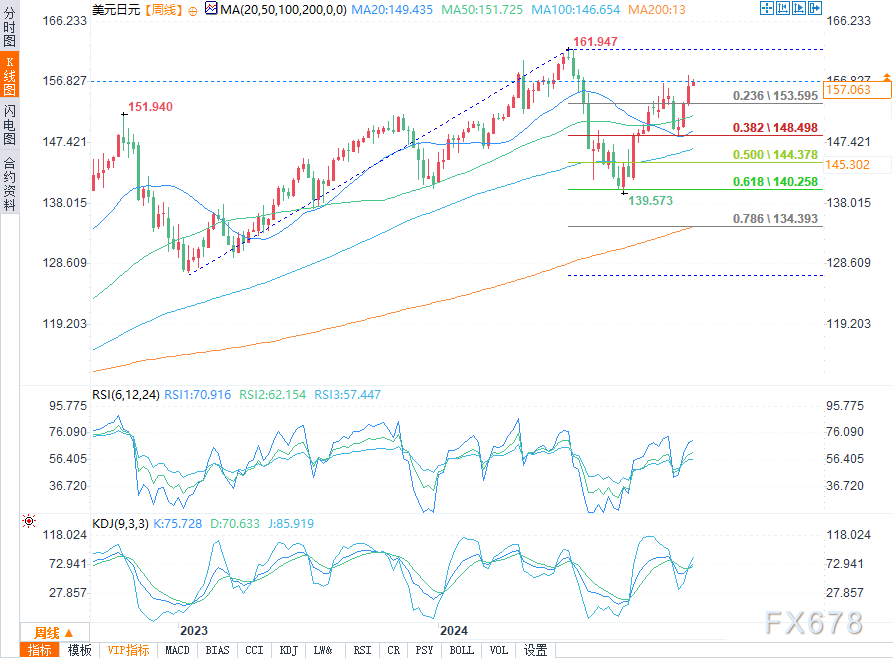893x658 pixels.
Task: Click the orange circle icon beside 周线
Action: pyautogui.click(x=193, y=11)
